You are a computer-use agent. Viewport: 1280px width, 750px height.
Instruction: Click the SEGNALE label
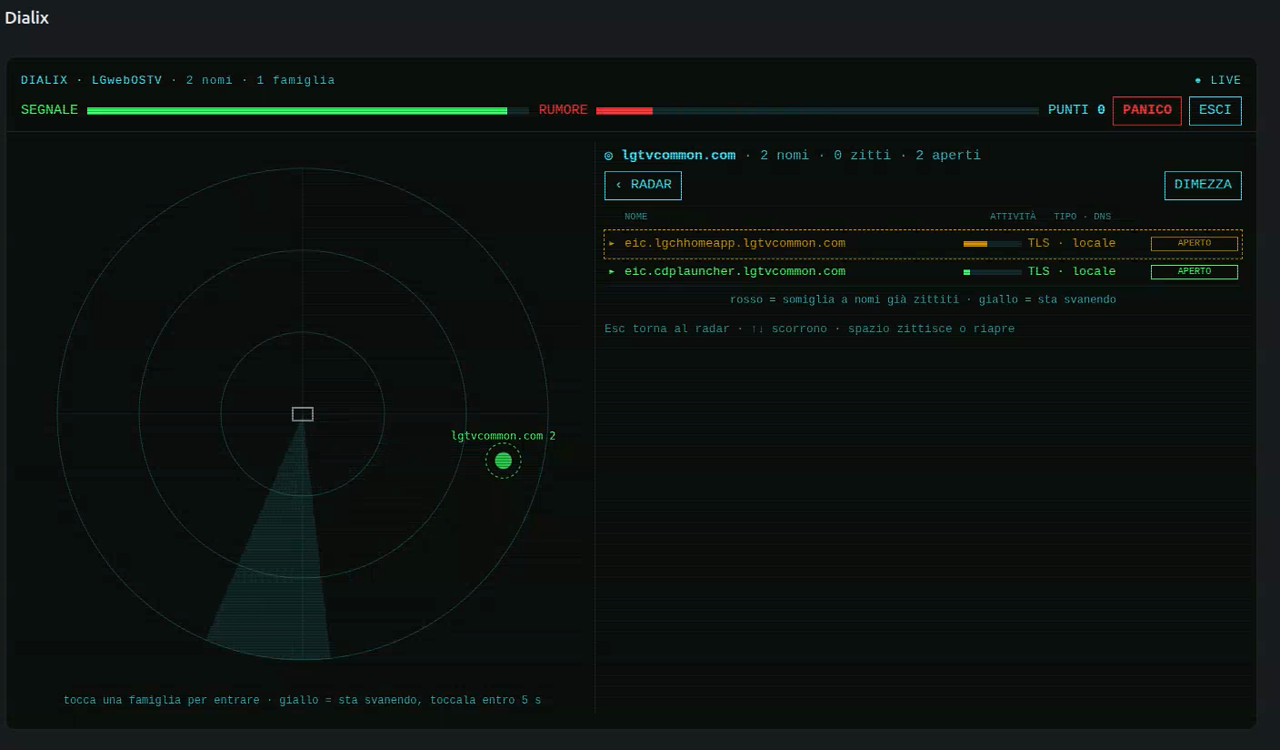(49, 110)
